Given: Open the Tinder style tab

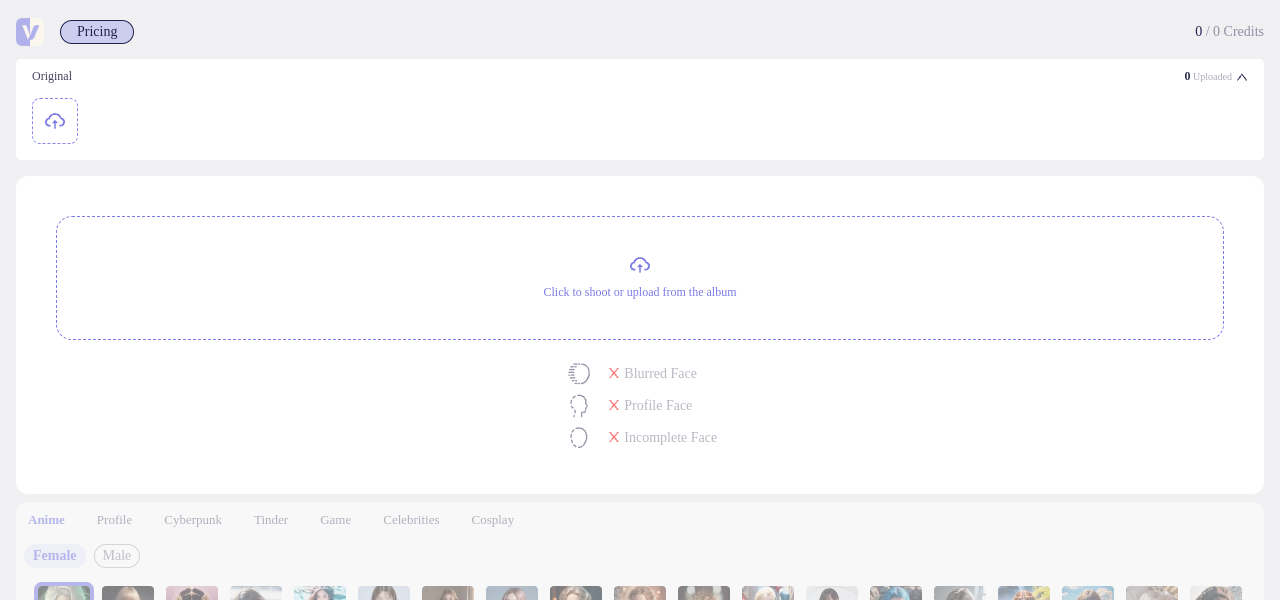Looking at the screenshot, I should (271, 520).
